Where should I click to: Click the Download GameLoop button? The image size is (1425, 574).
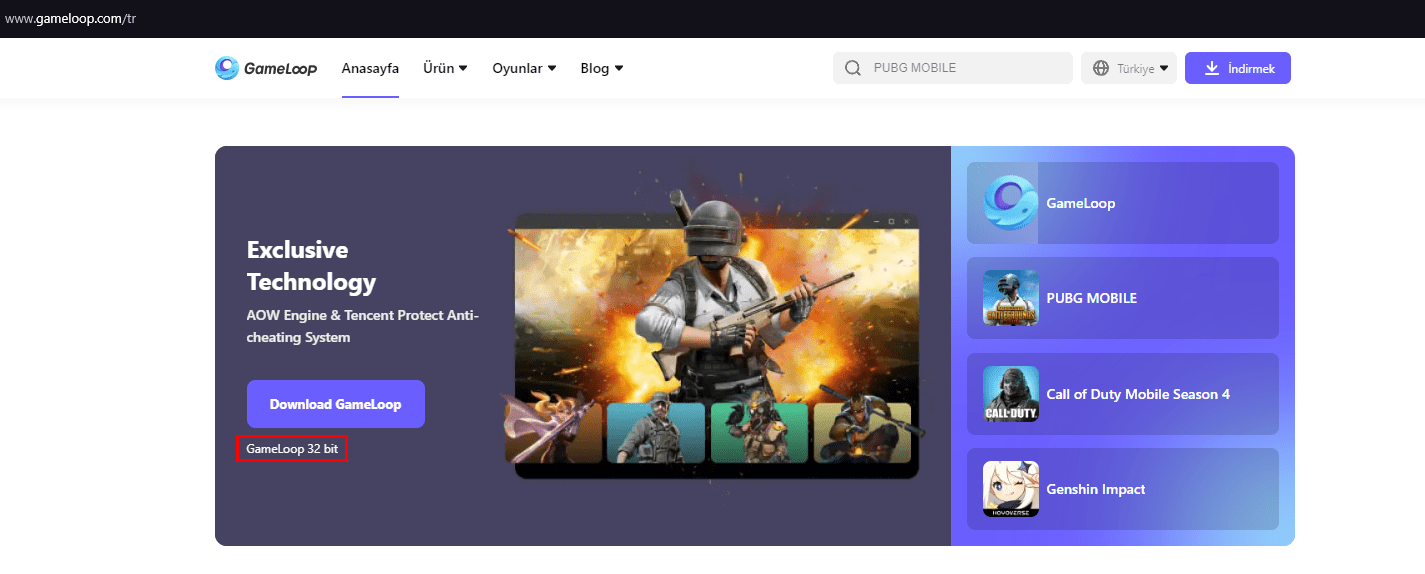[336, 404]
